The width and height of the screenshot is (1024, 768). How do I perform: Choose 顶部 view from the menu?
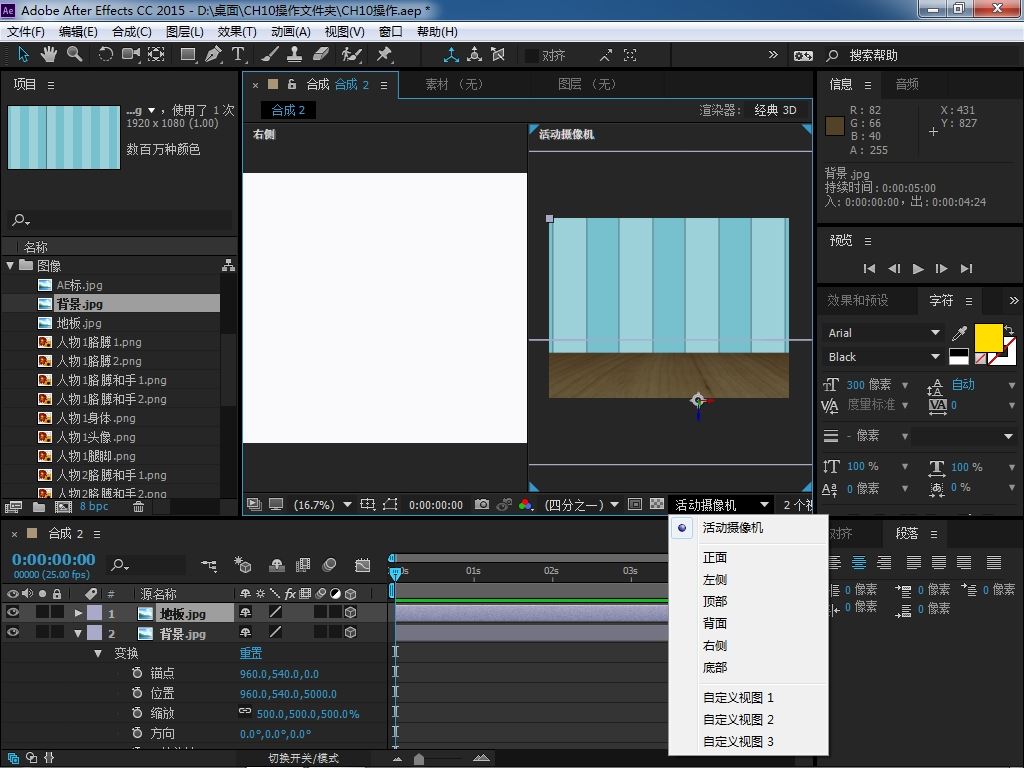coord(715,601)
